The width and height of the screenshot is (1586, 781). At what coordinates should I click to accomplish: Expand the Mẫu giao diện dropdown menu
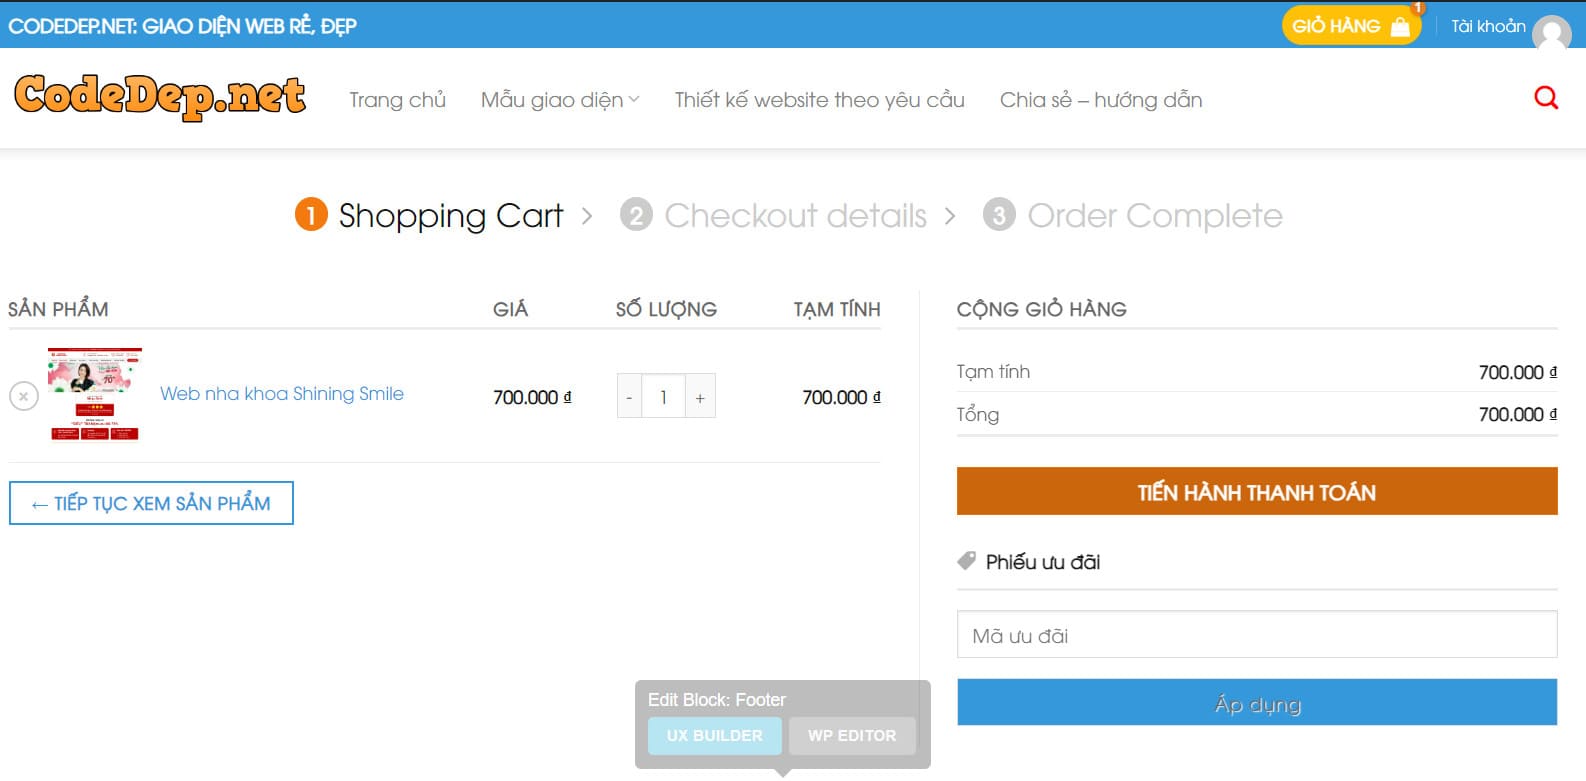click(559, 100)
